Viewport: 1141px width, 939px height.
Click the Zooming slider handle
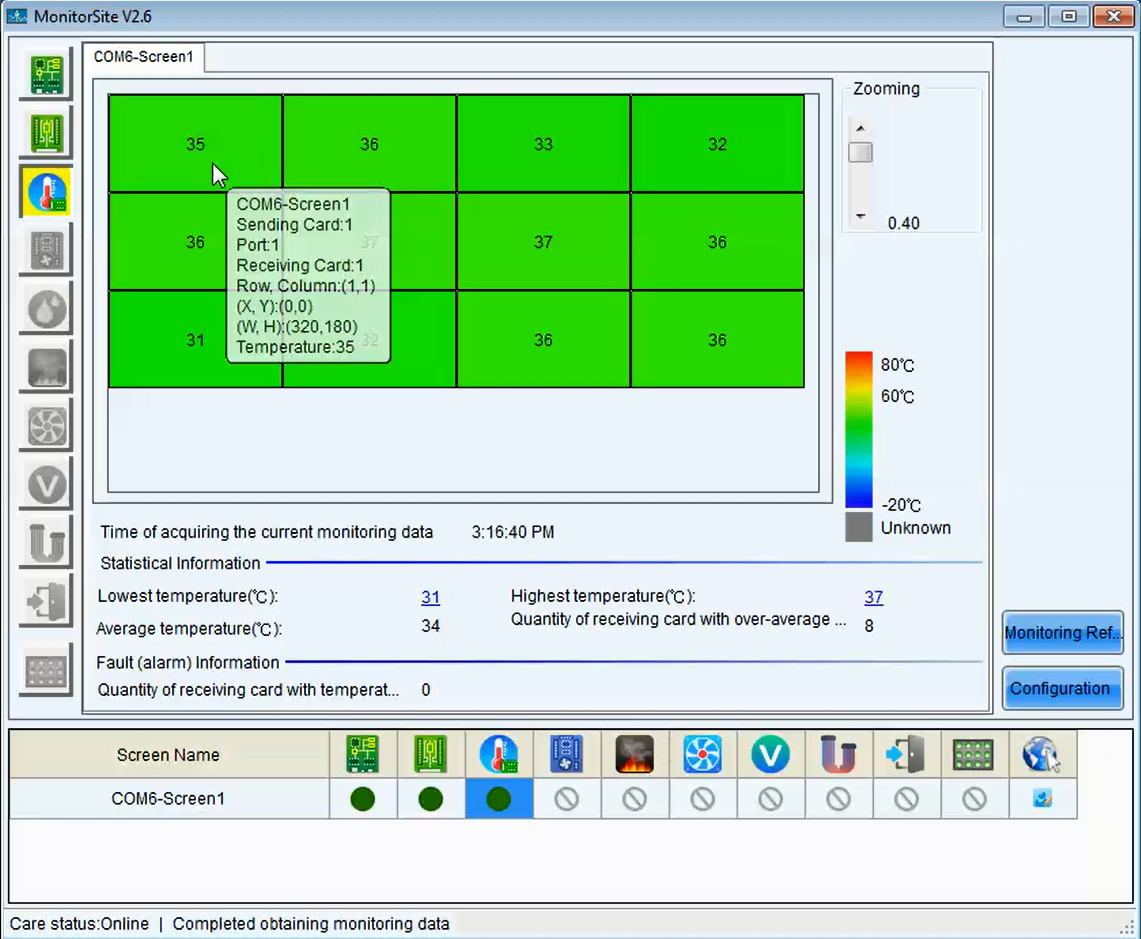(860, 153)
